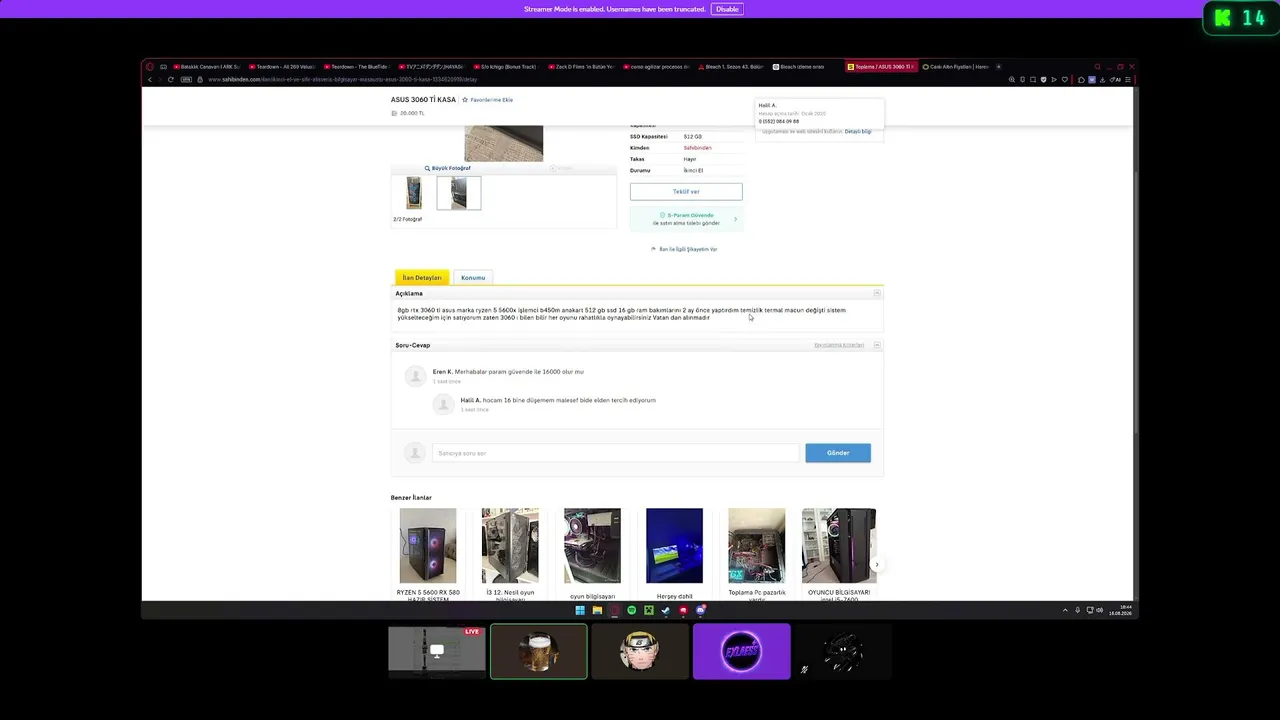
Task: Open the Yayınlanma Kriterleri link
Action: point(839,345)
